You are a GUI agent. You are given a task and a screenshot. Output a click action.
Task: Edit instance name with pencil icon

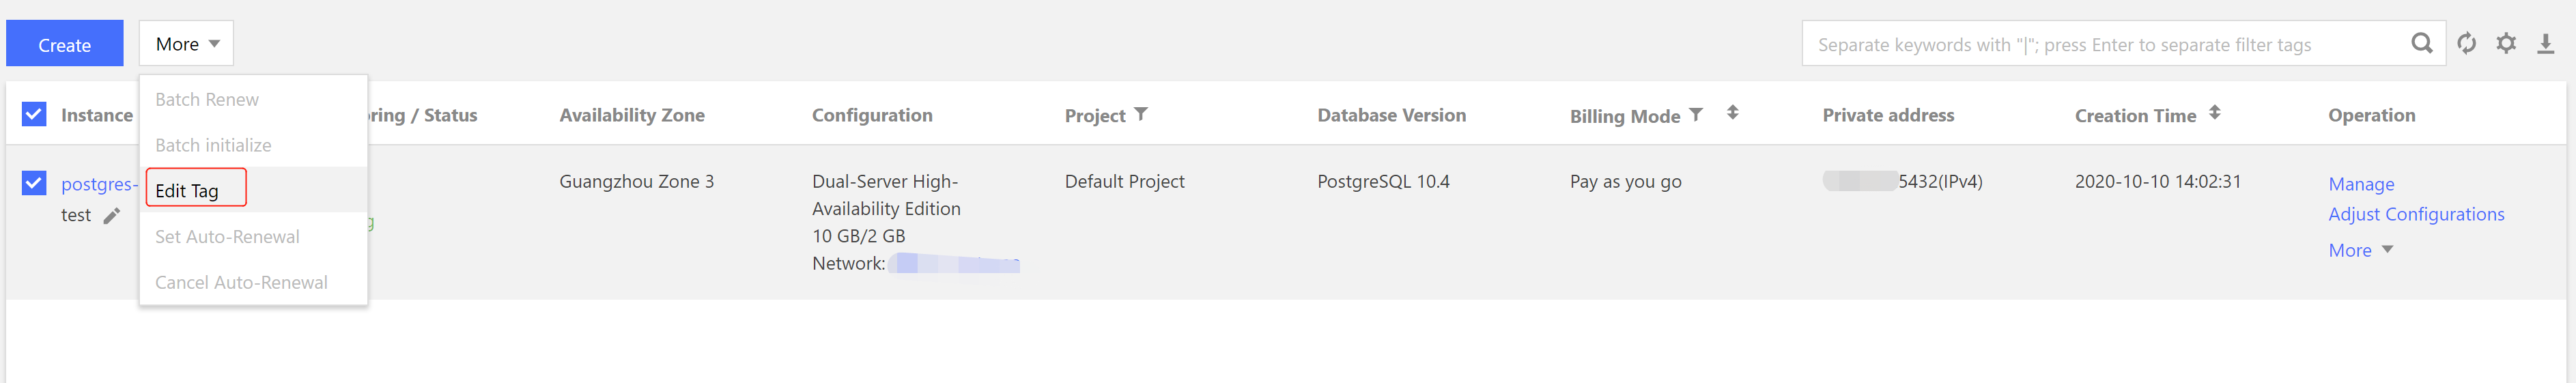pyautogui.click(x=112, y=216)
